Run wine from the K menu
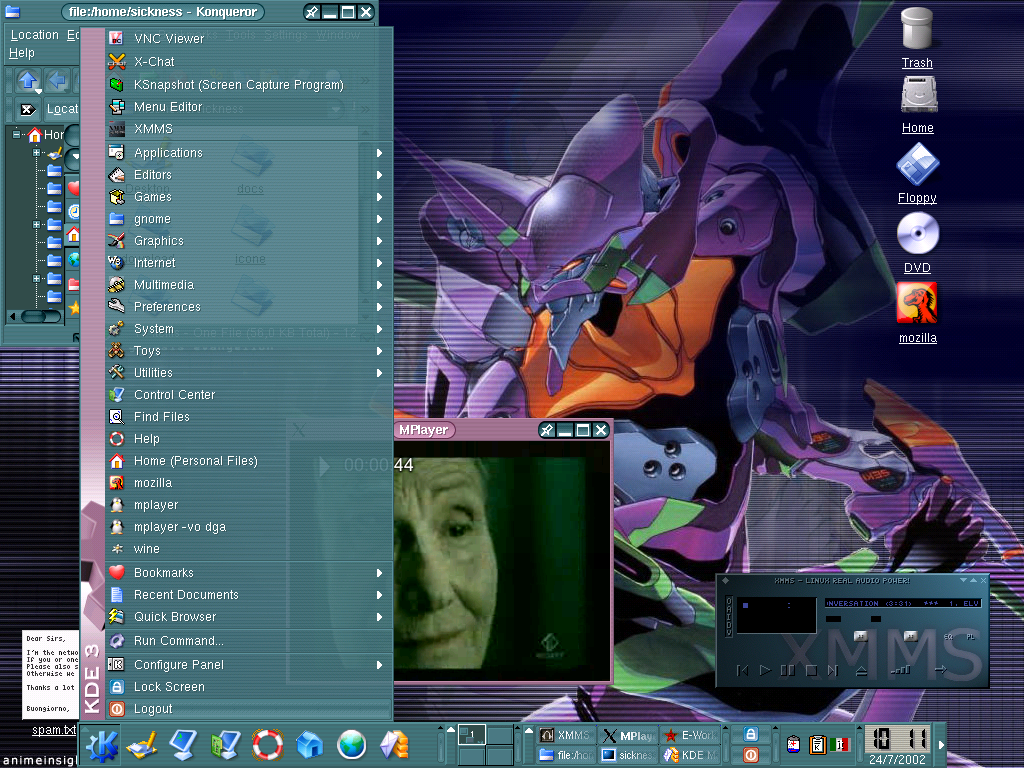1024x768 pixels. [248, 549]
